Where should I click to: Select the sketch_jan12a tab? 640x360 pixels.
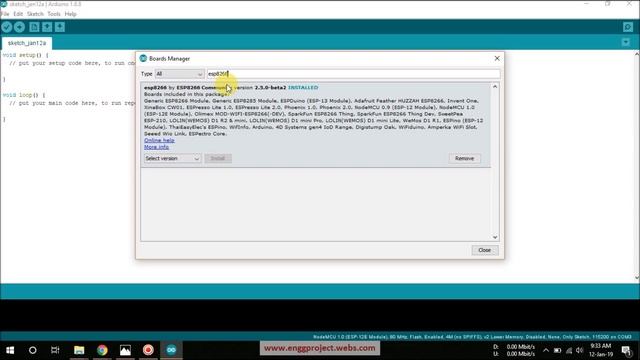point(27,43)
